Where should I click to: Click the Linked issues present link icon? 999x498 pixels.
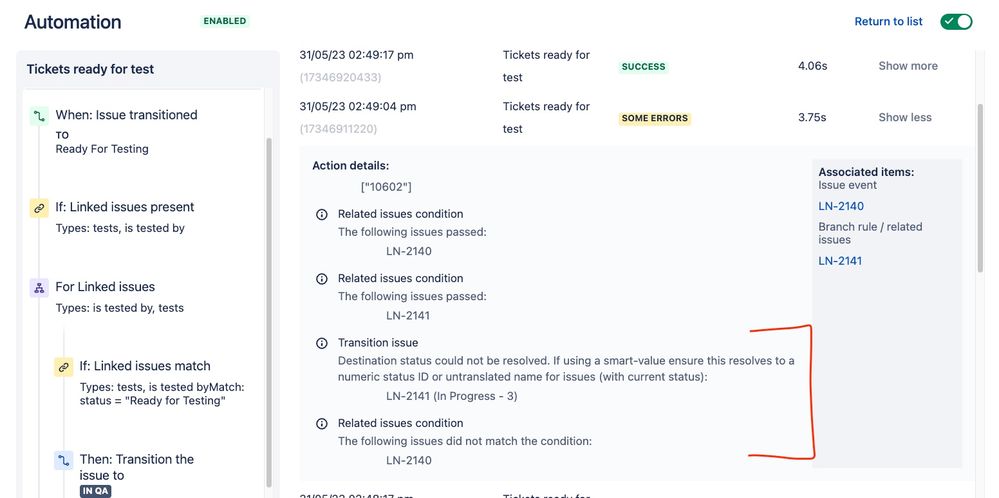pyautogui.click(x=40, y=208)
